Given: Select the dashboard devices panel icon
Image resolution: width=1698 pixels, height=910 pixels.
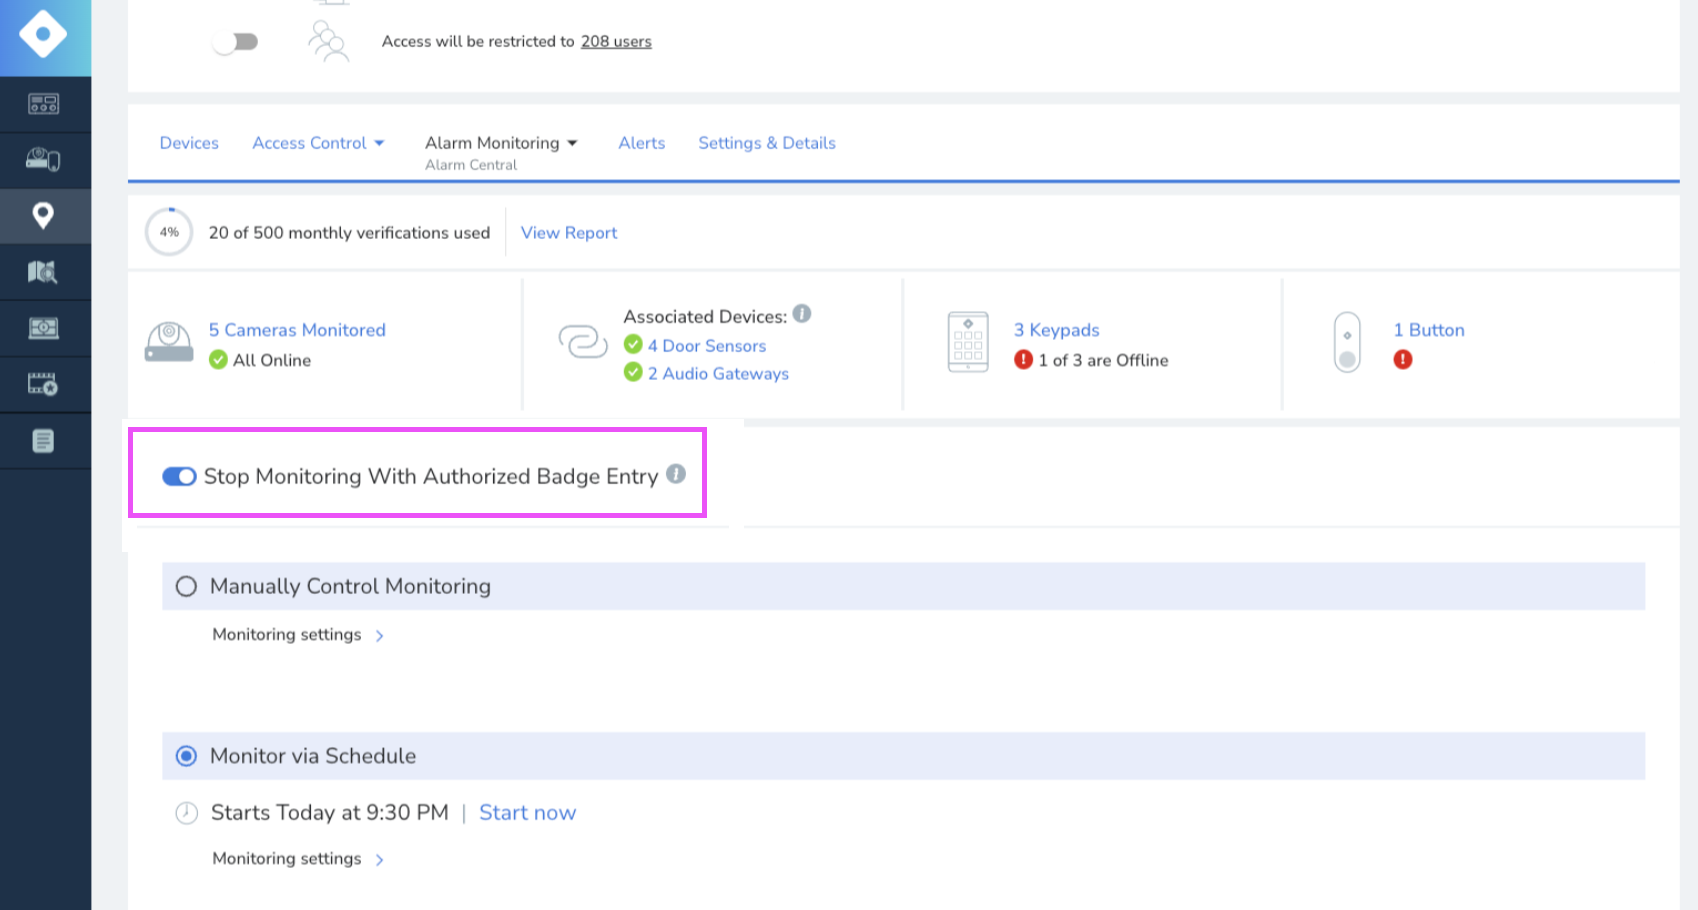Looking at the screenshot, I should [45, 103].
